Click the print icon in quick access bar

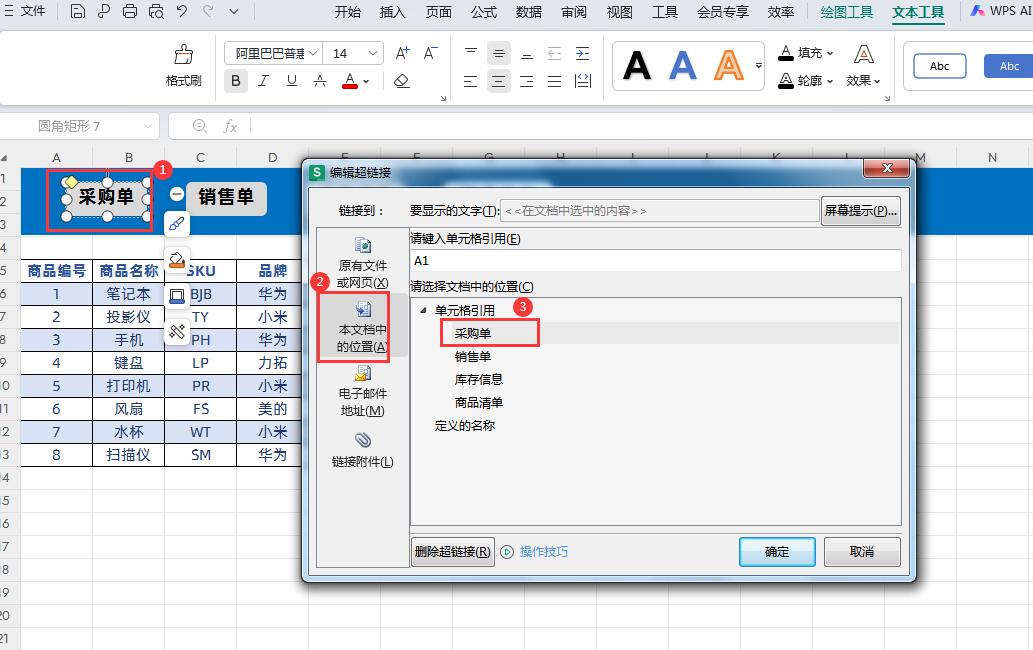pyautogui.click(x=130, y=12)
